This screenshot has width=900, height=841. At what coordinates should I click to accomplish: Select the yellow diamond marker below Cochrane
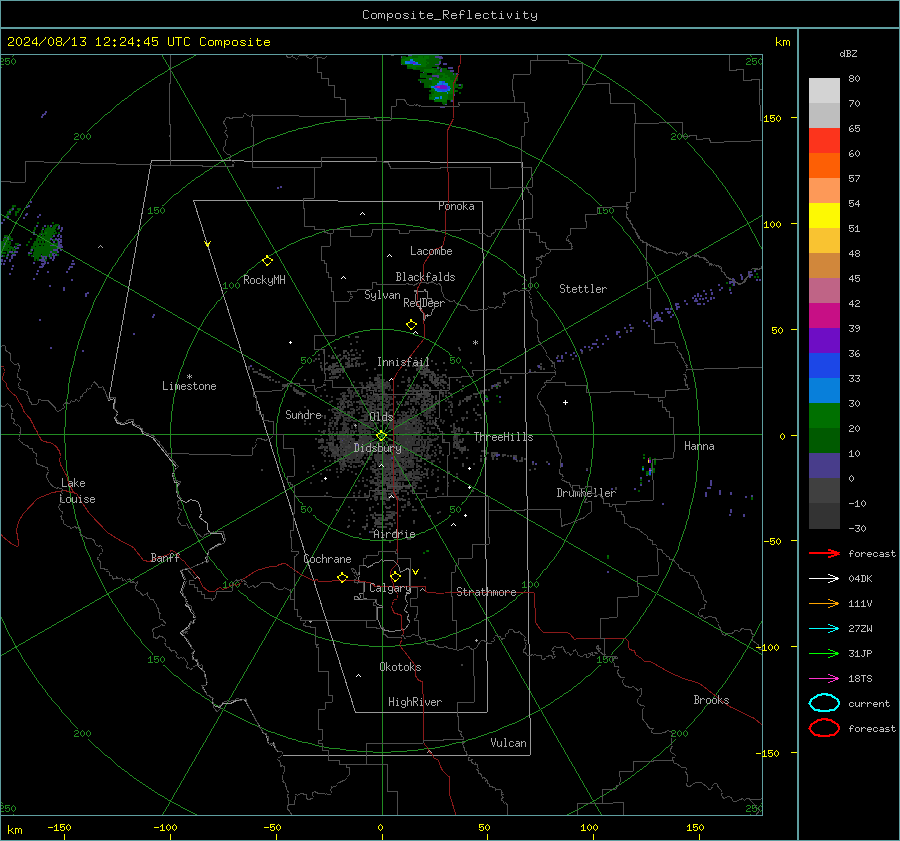click(342, 577)
